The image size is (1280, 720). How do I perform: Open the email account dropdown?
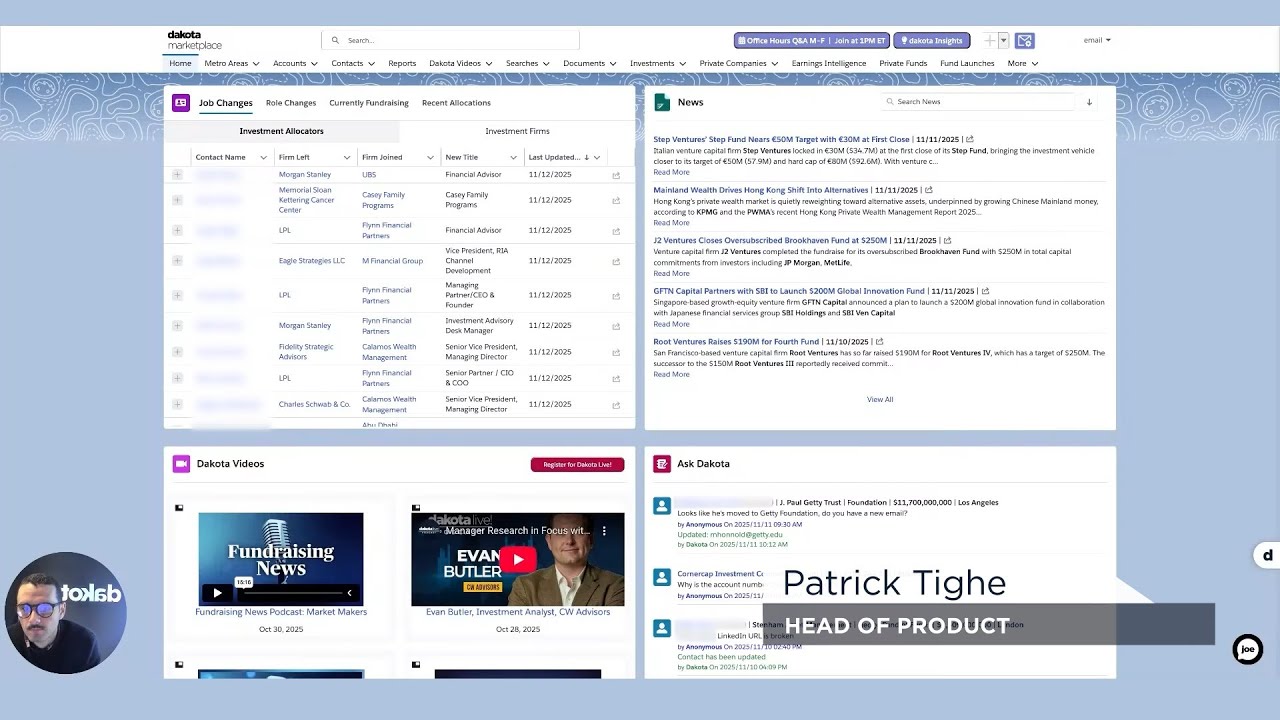click(1097, 40)
